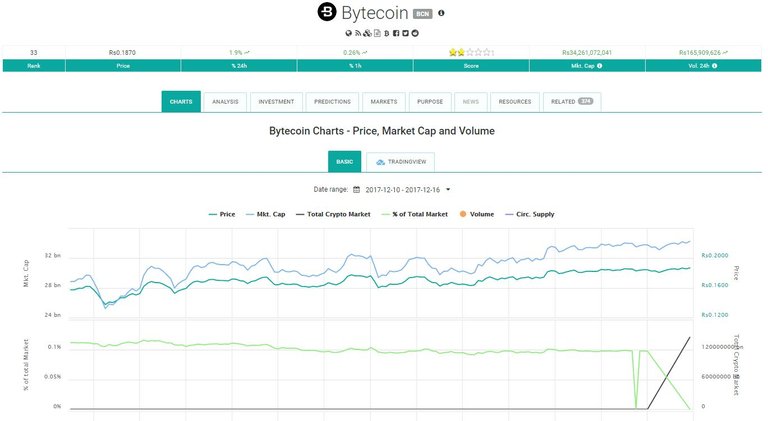
Task: Toggle the Volume legend series
Action: [477, 214]
